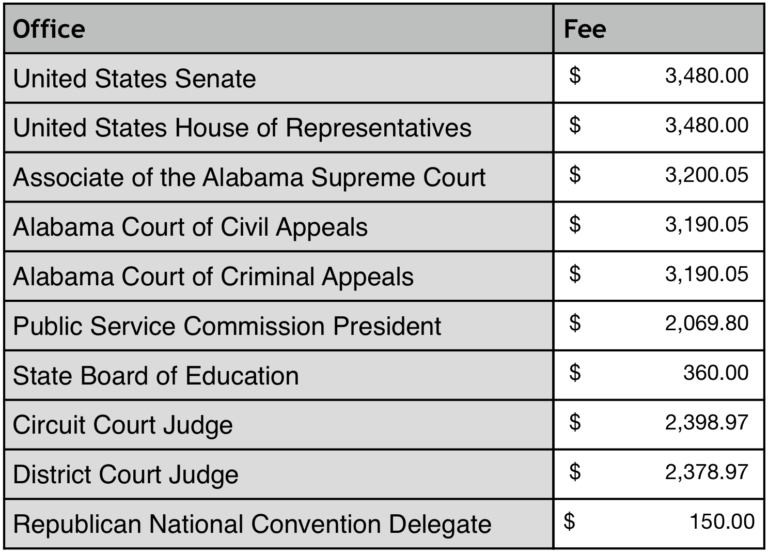Select Alabama Court of Civil Appeals cell
Screen dimensions: 768x553
pos(190,227)
